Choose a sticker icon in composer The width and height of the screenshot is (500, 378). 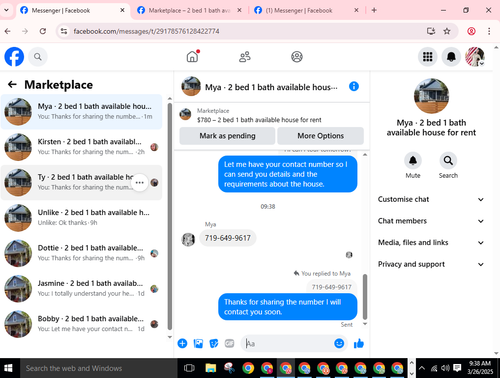(x=214, y=343)
